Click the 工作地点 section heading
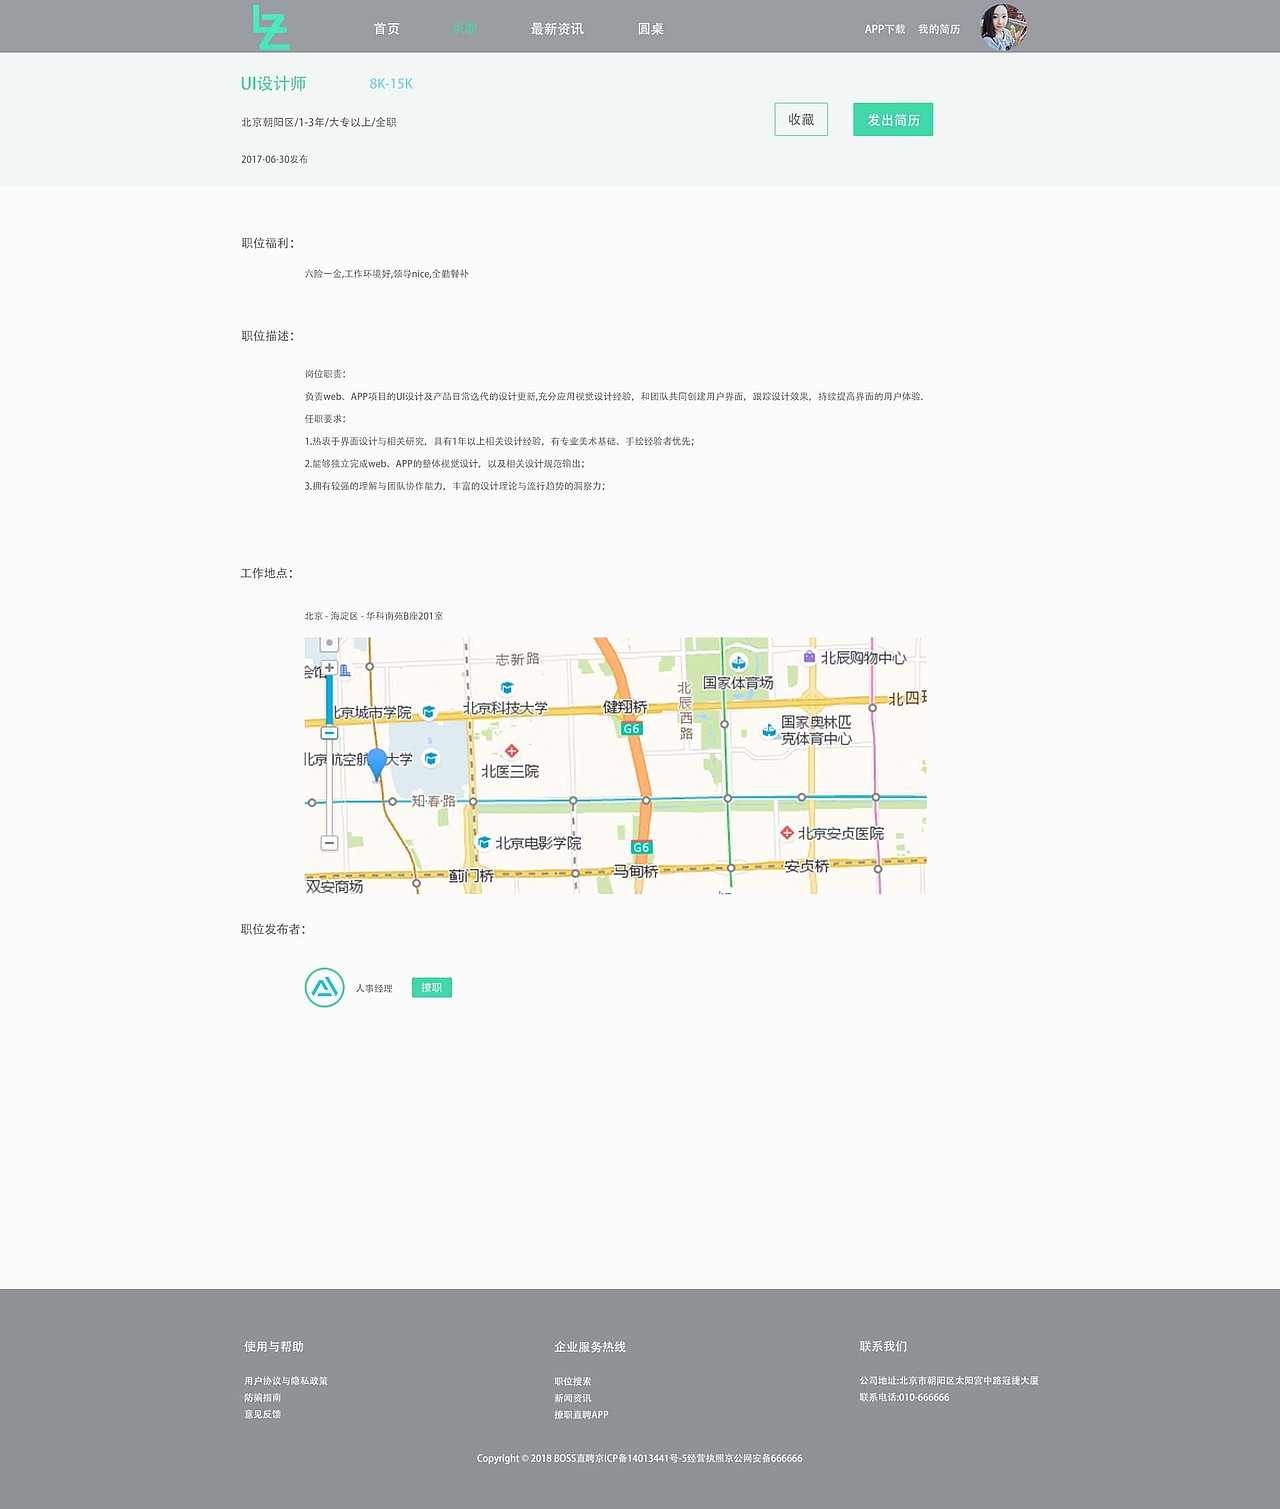This screenshot has height=1509, width=1280. (267, 573)
